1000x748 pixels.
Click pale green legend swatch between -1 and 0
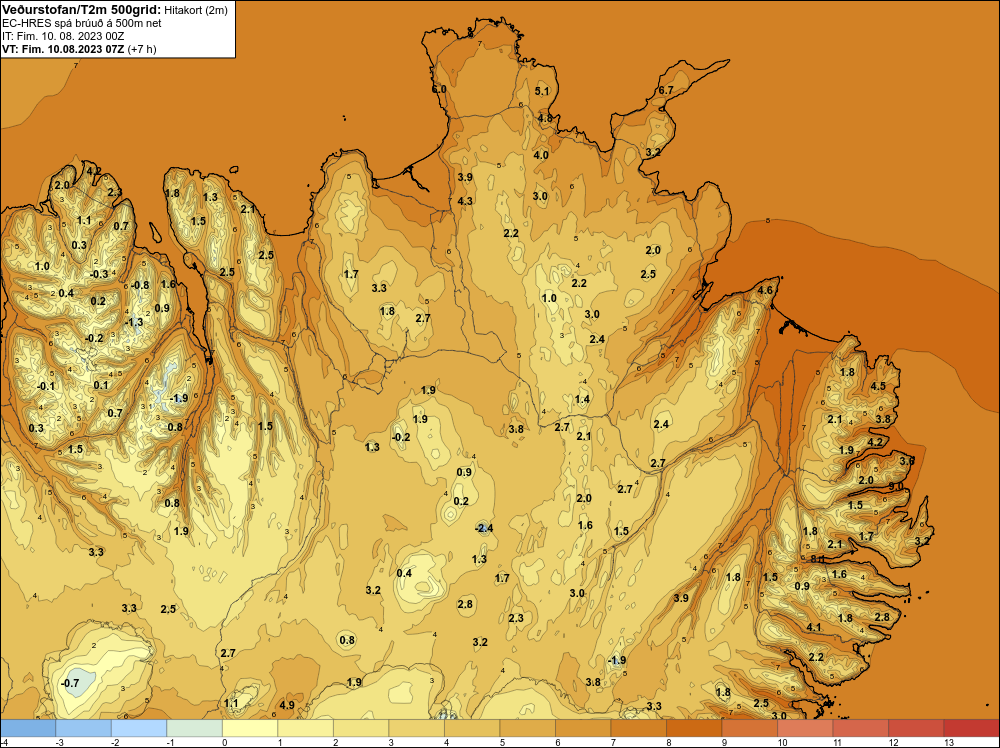coord(195,728)
